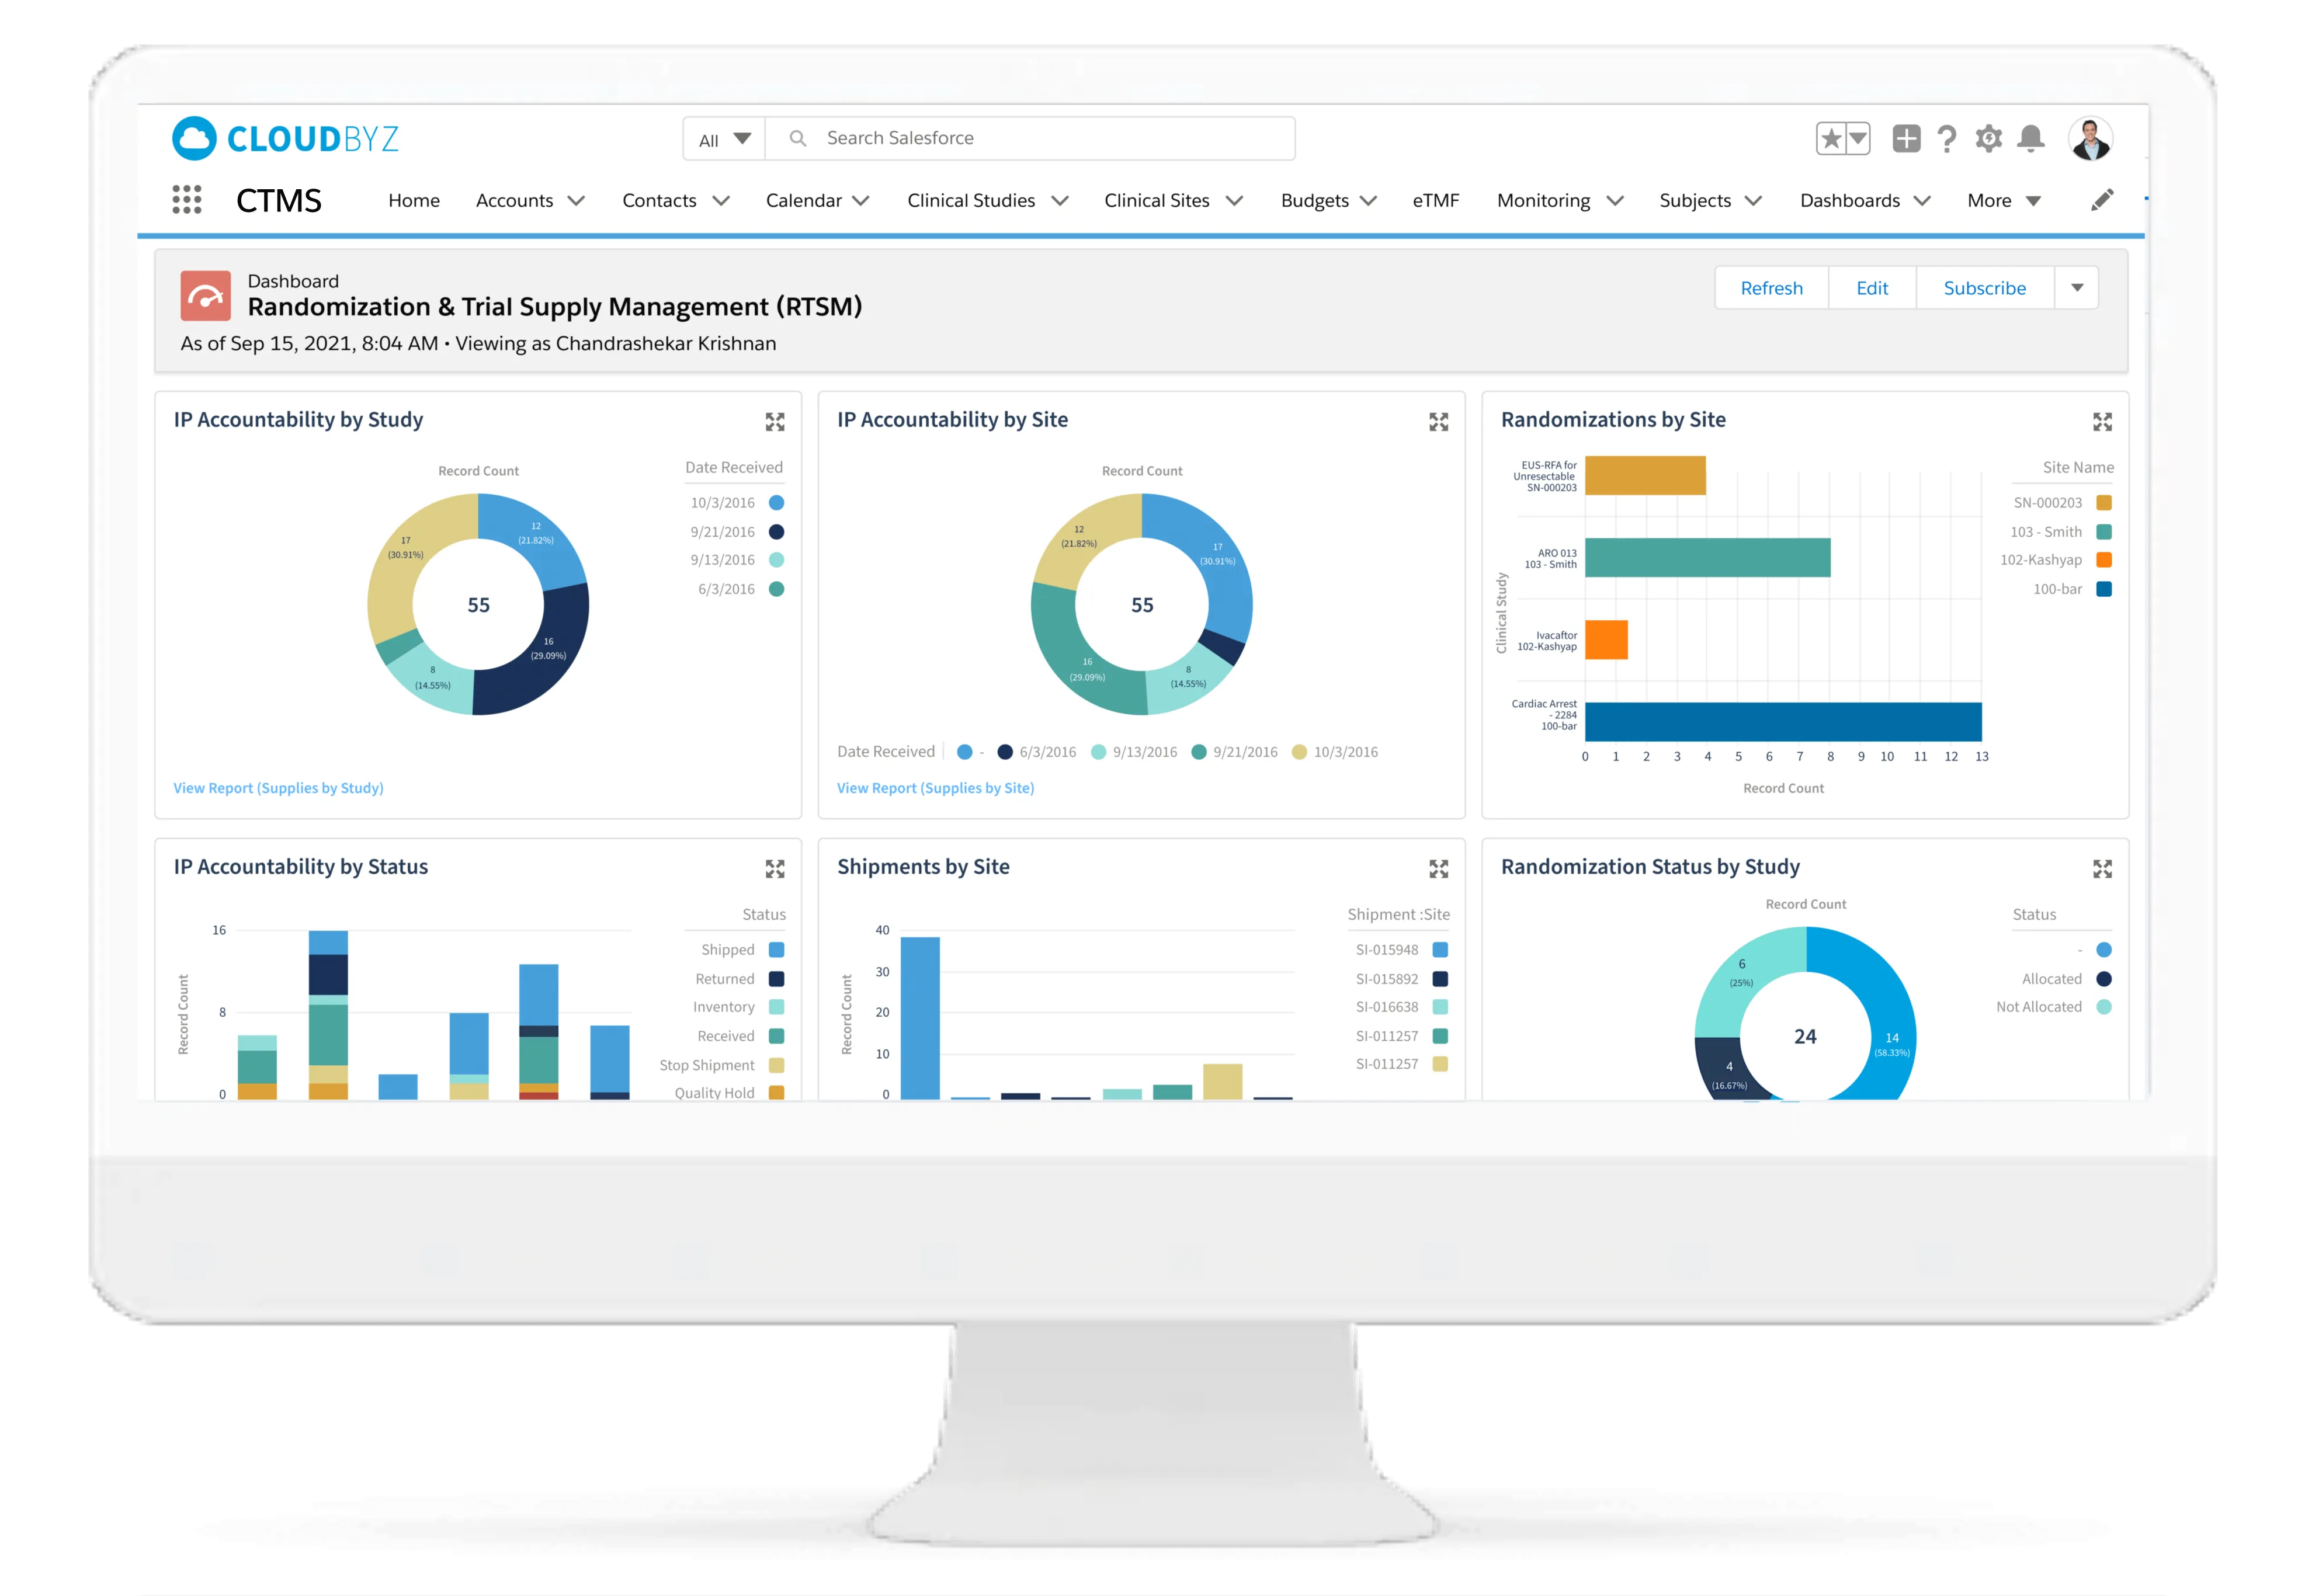The height and width of the screenshot is (1596, 2305).
Task: Open the user profile avatar
Action: [x=2090, y=139]
